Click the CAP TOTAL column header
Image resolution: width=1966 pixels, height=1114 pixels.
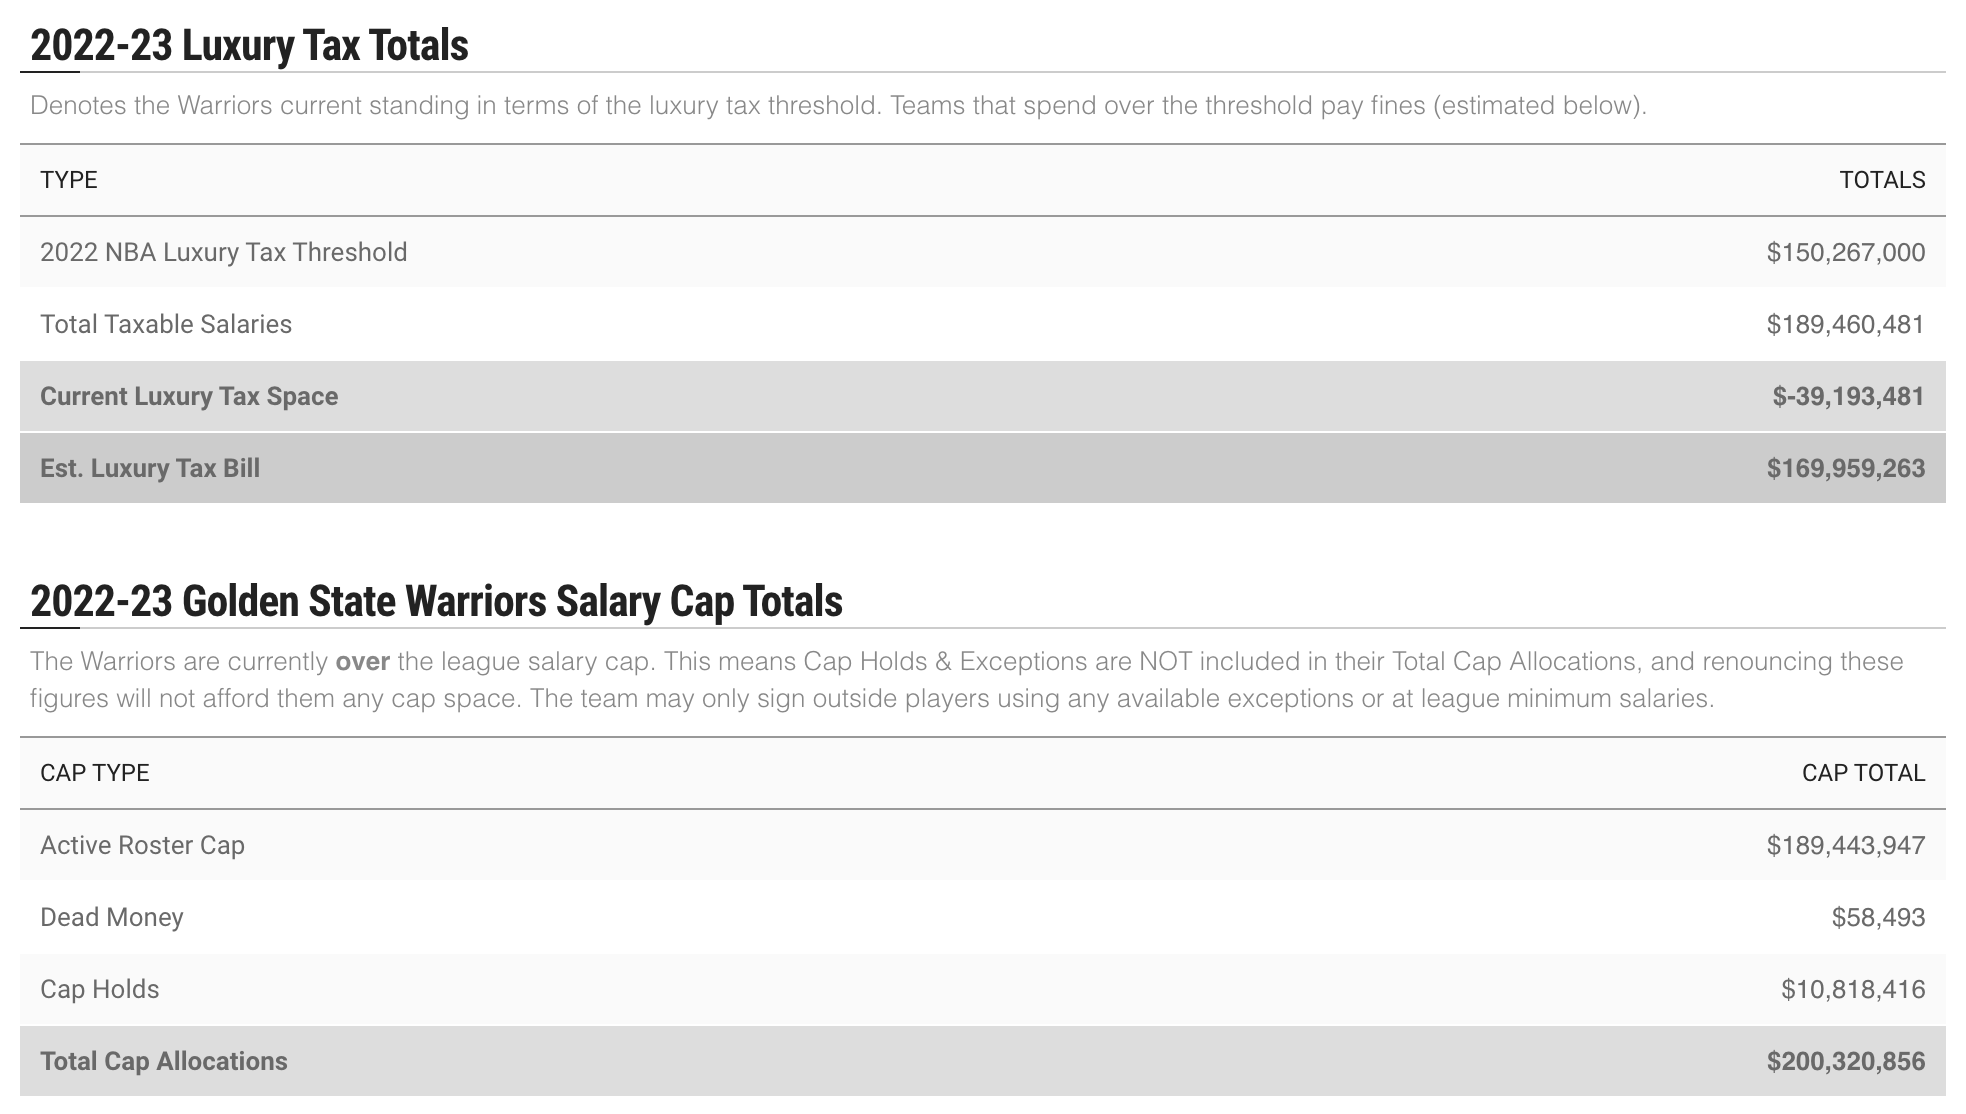tap(1863, 773)
